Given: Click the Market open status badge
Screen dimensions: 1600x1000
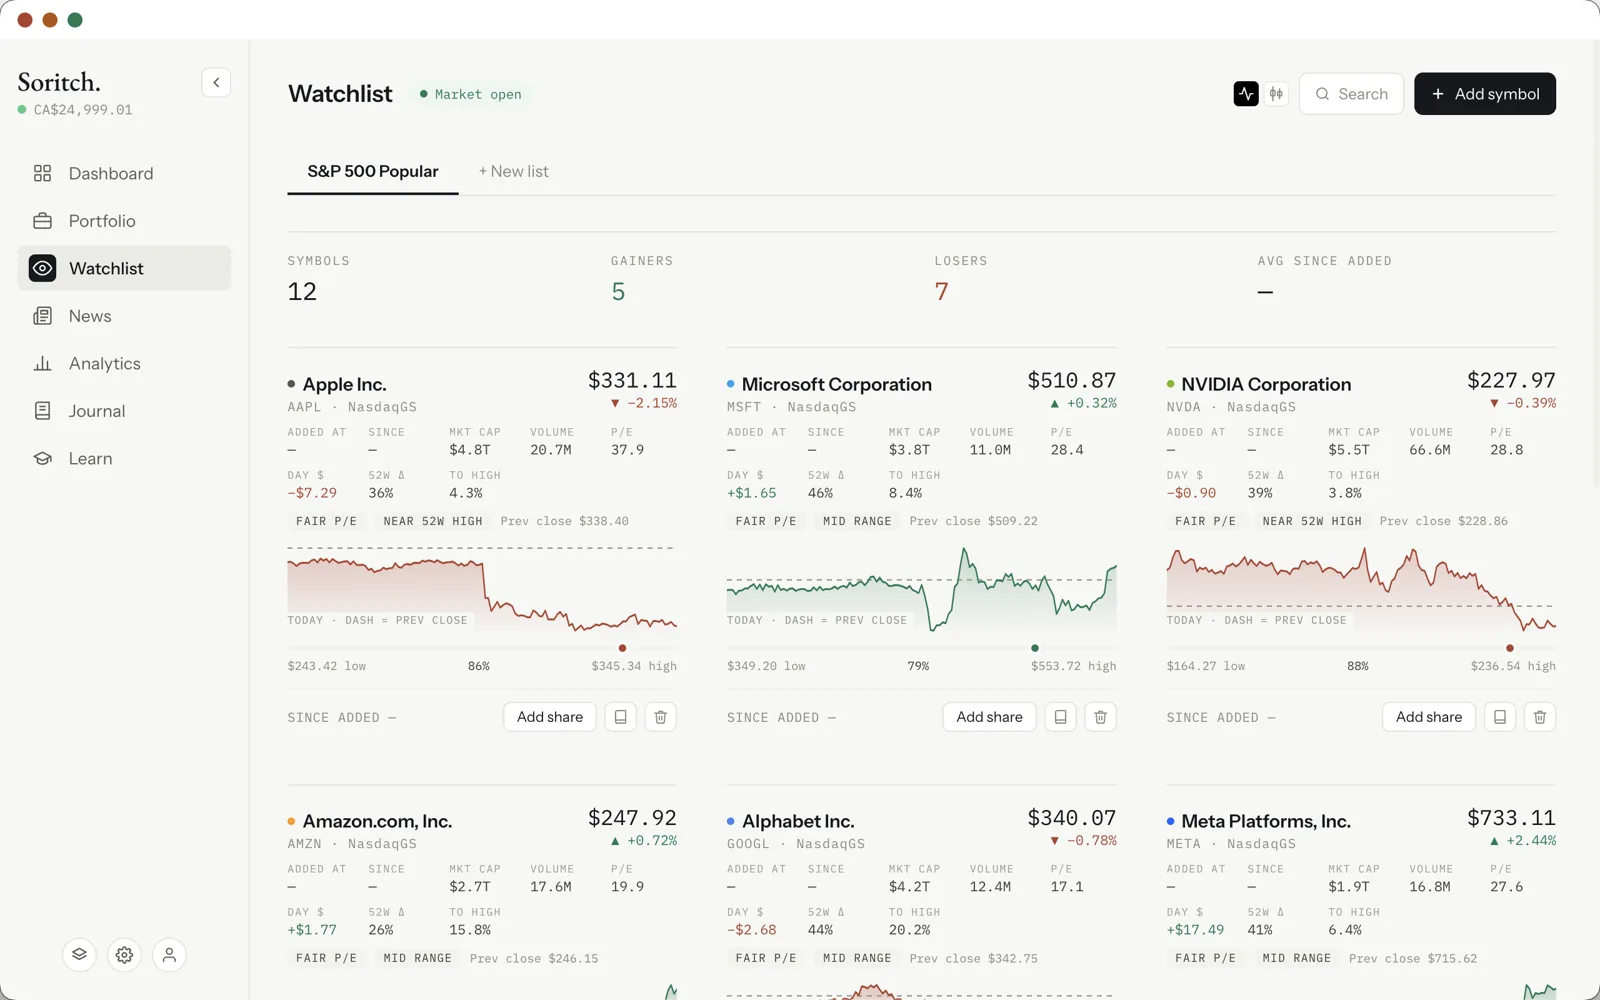Looking at the screenshot, I should click(471, 94).
